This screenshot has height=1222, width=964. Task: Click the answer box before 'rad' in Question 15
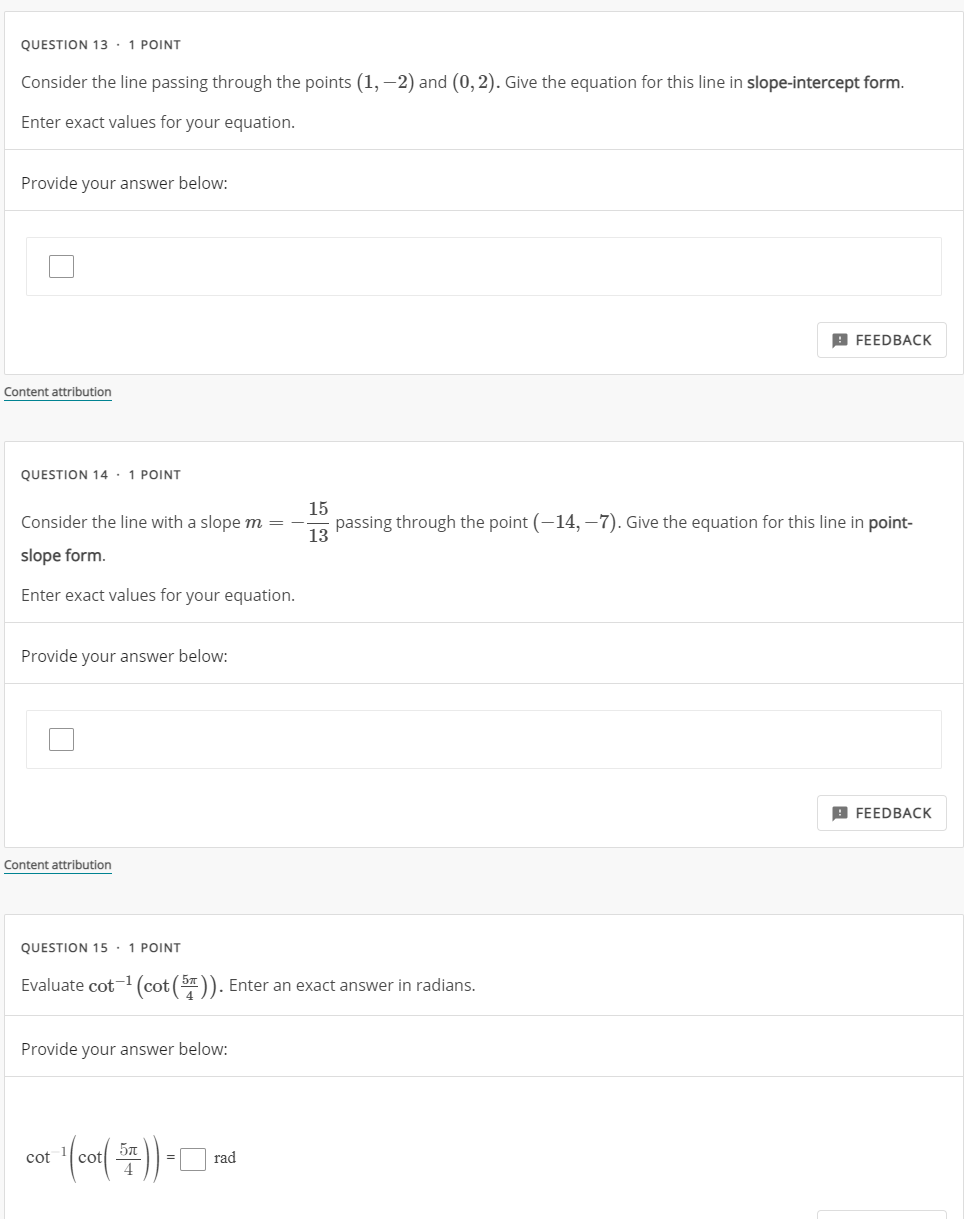pyautogui.click(x=194, y=1158)
